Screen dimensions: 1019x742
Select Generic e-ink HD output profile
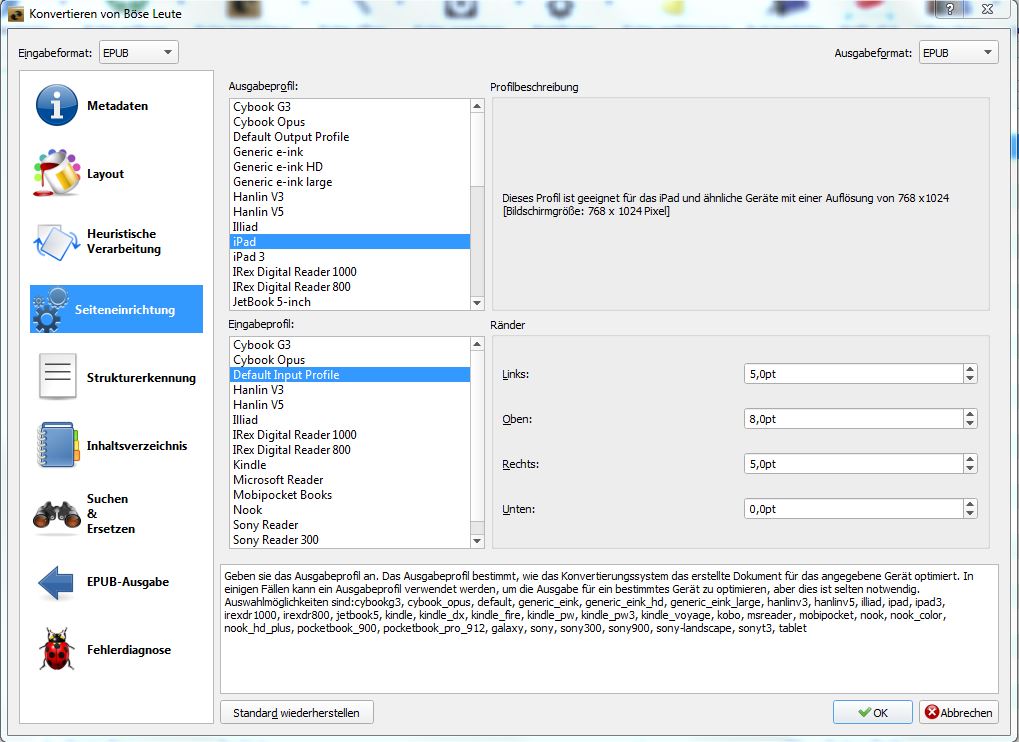tap(350, 166)
